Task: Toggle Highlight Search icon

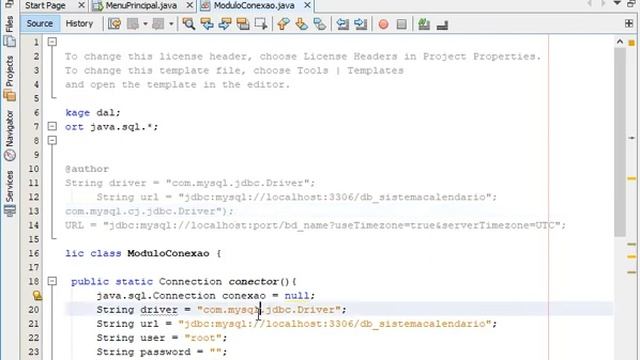Action: [243, 24]
